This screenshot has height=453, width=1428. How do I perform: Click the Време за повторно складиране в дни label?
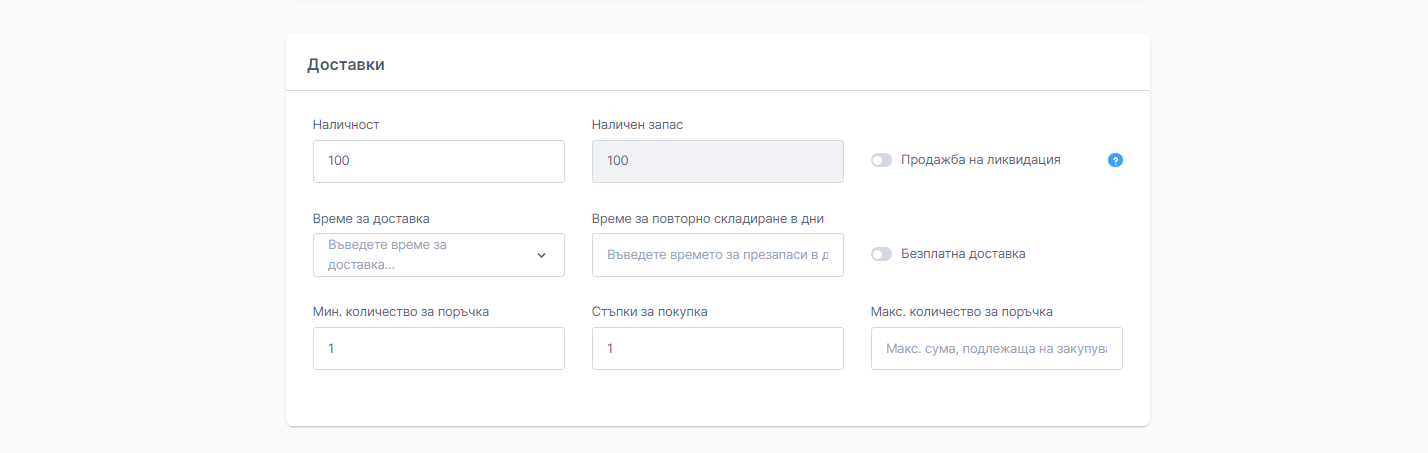click(x=707, y=218)
